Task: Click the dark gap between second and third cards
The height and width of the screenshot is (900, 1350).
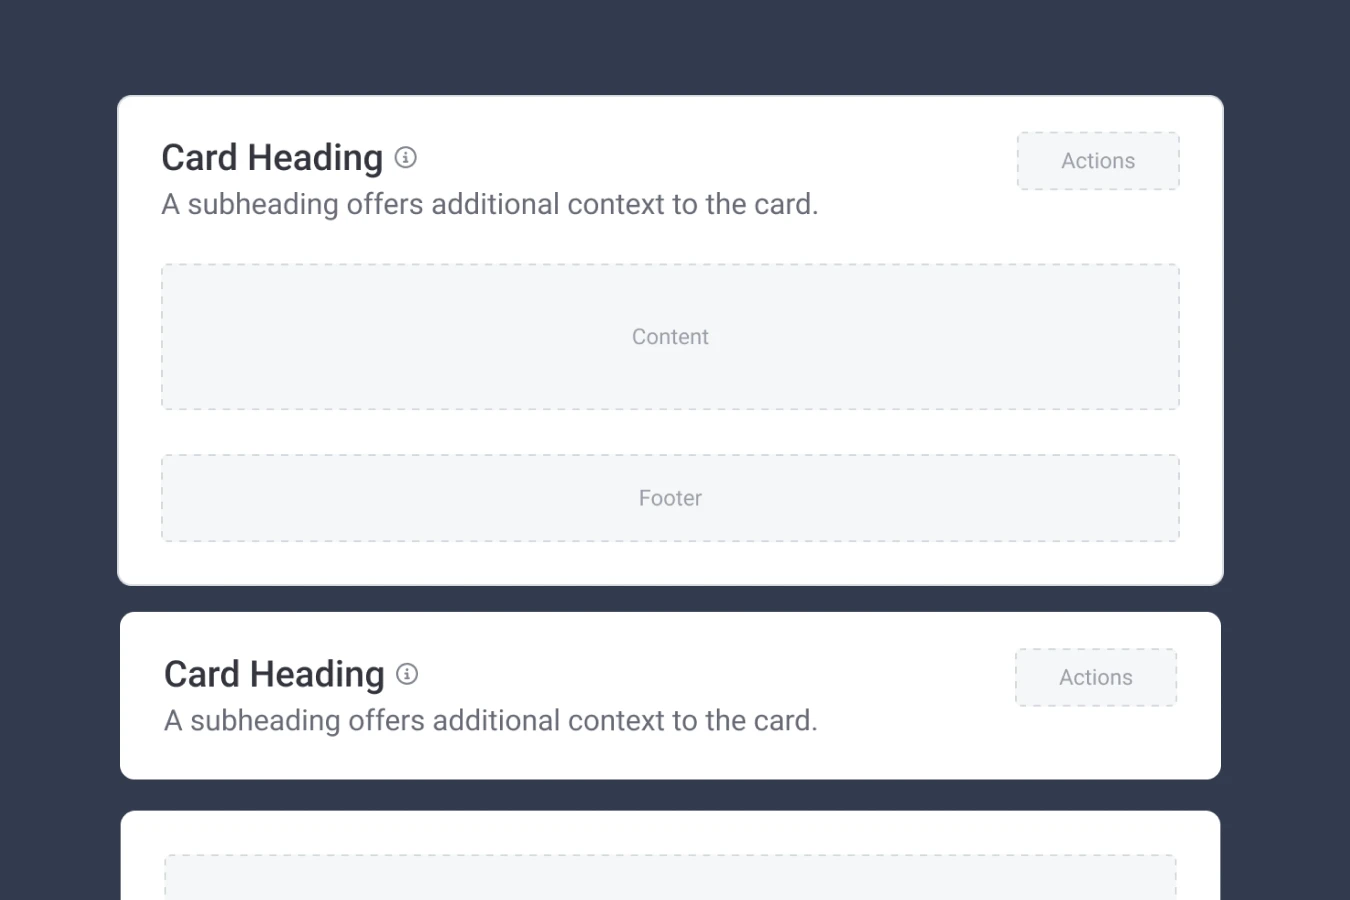Action: (670, 795)
